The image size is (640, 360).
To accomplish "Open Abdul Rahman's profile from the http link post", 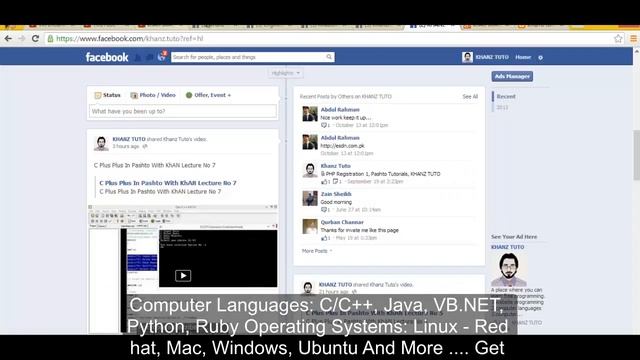I will point(340,138).
